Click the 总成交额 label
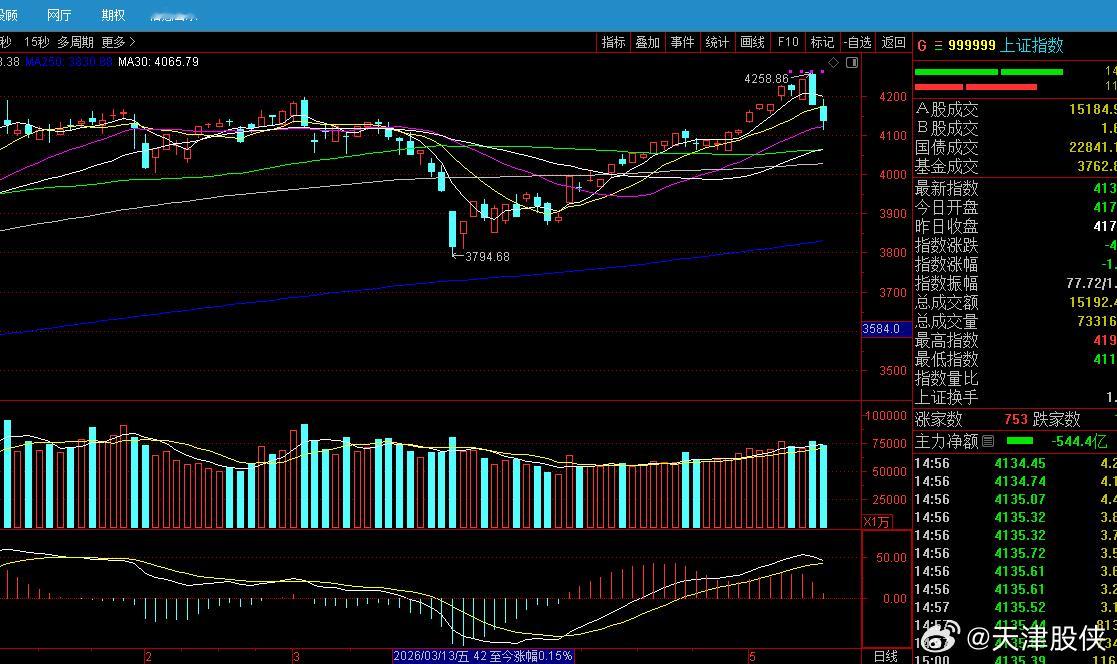This screenshot has width=1117, height=664. pos(947,303)
